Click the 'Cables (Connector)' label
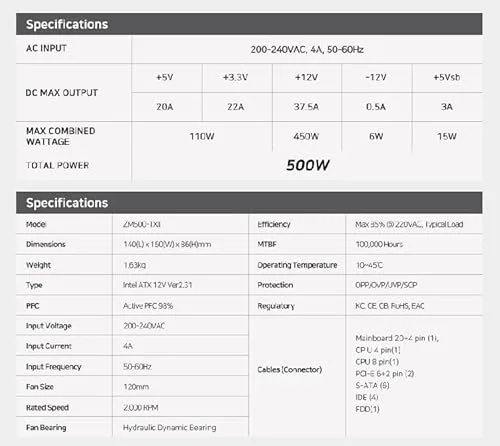500x446 pixels. coord(290,370)
